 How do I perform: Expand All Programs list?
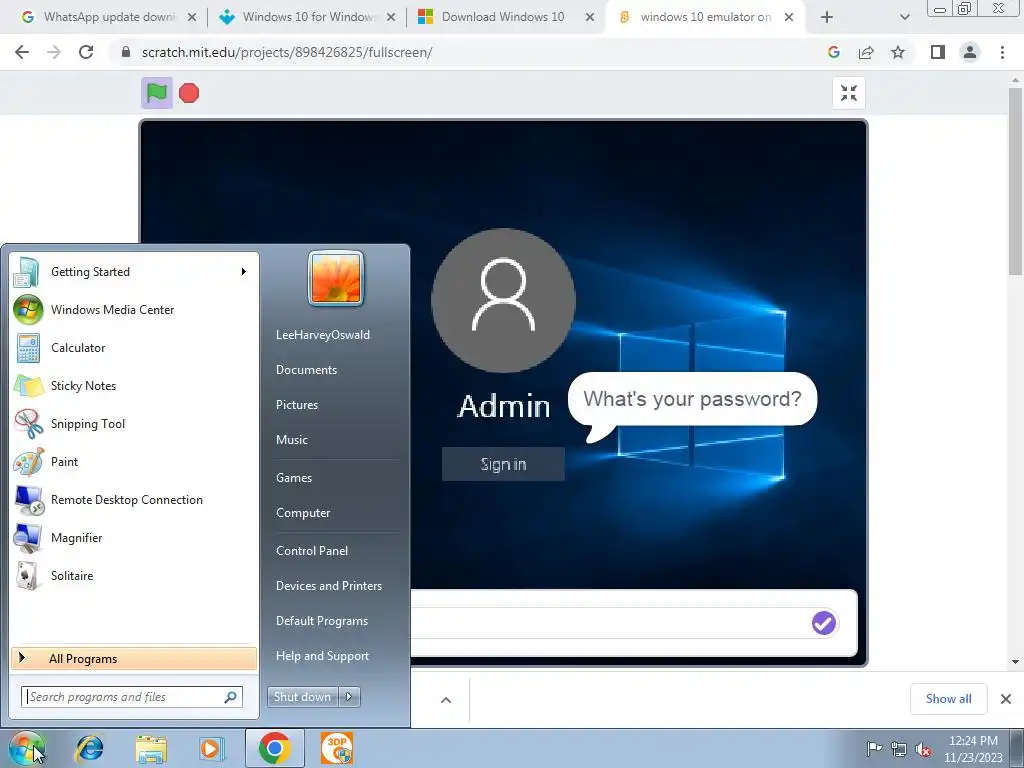point(135,658)
